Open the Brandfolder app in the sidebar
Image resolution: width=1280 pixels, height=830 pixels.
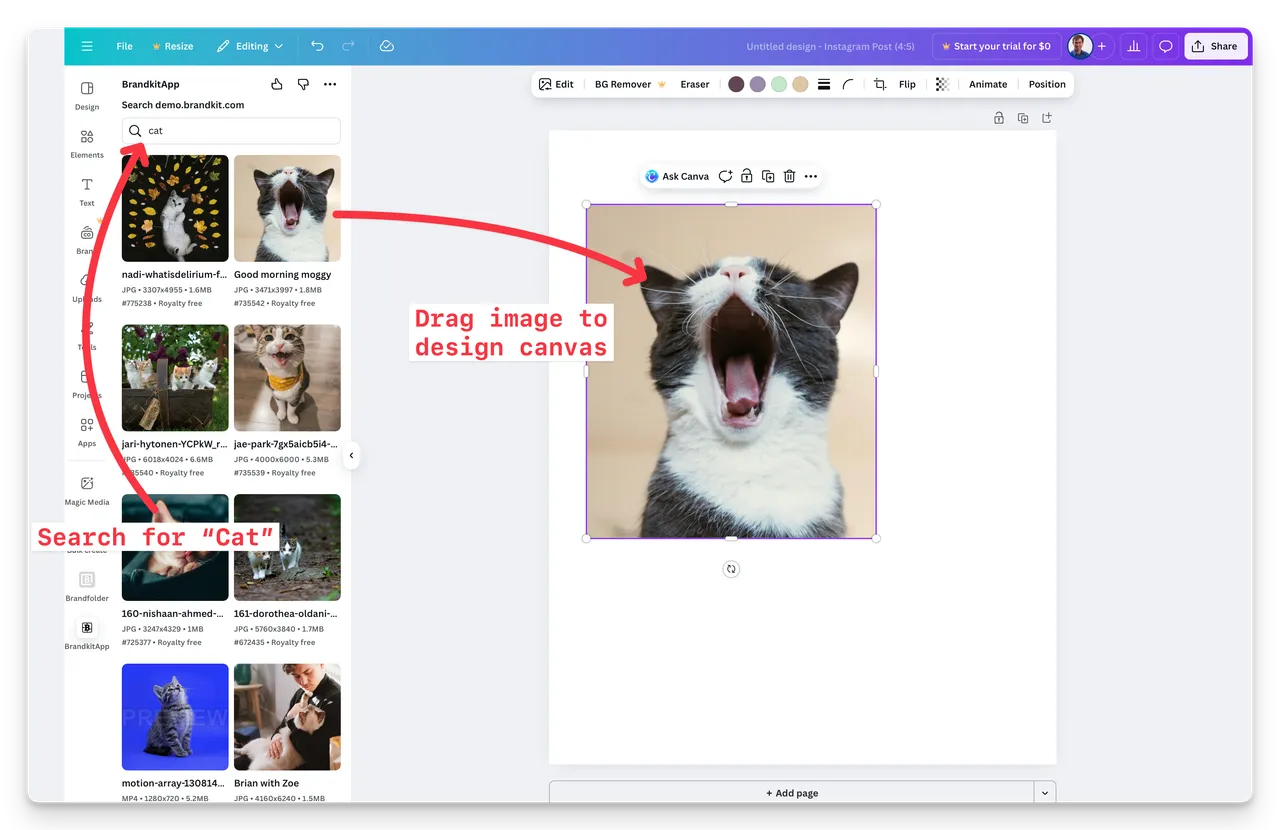click(x=87, y=583)
